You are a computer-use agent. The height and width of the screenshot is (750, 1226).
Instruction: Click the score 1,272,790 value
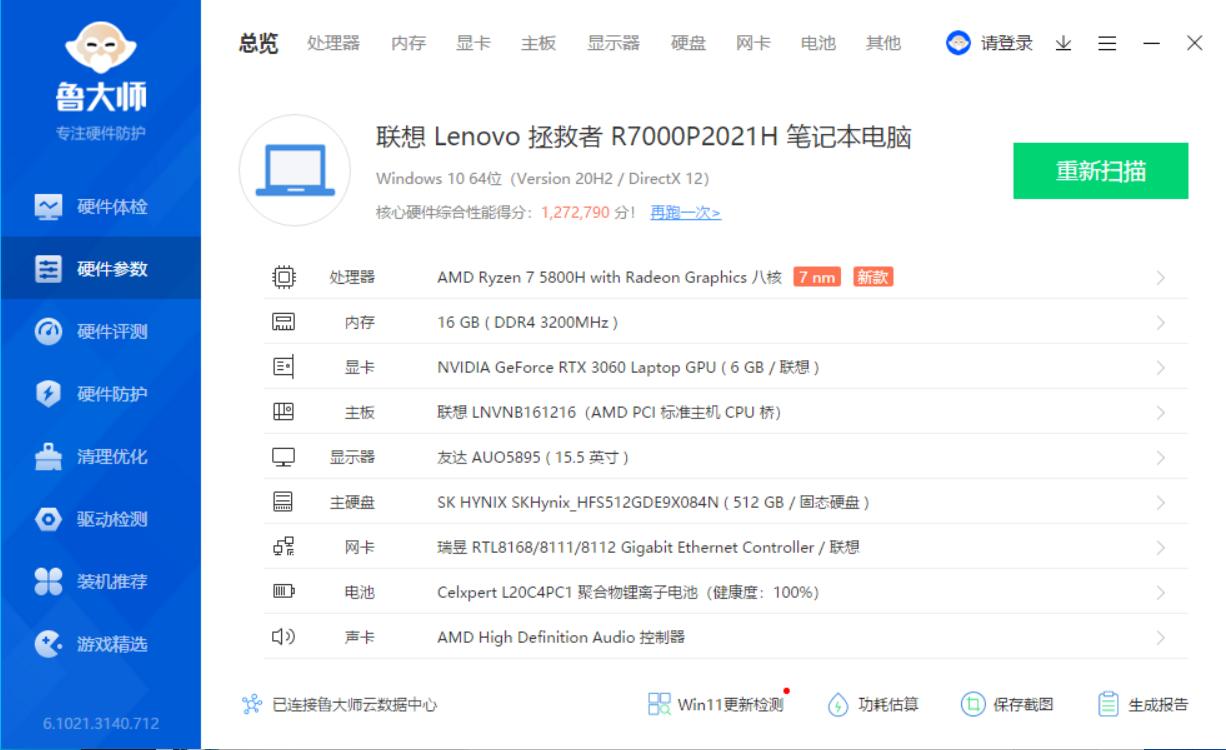[x=575, y=212]
